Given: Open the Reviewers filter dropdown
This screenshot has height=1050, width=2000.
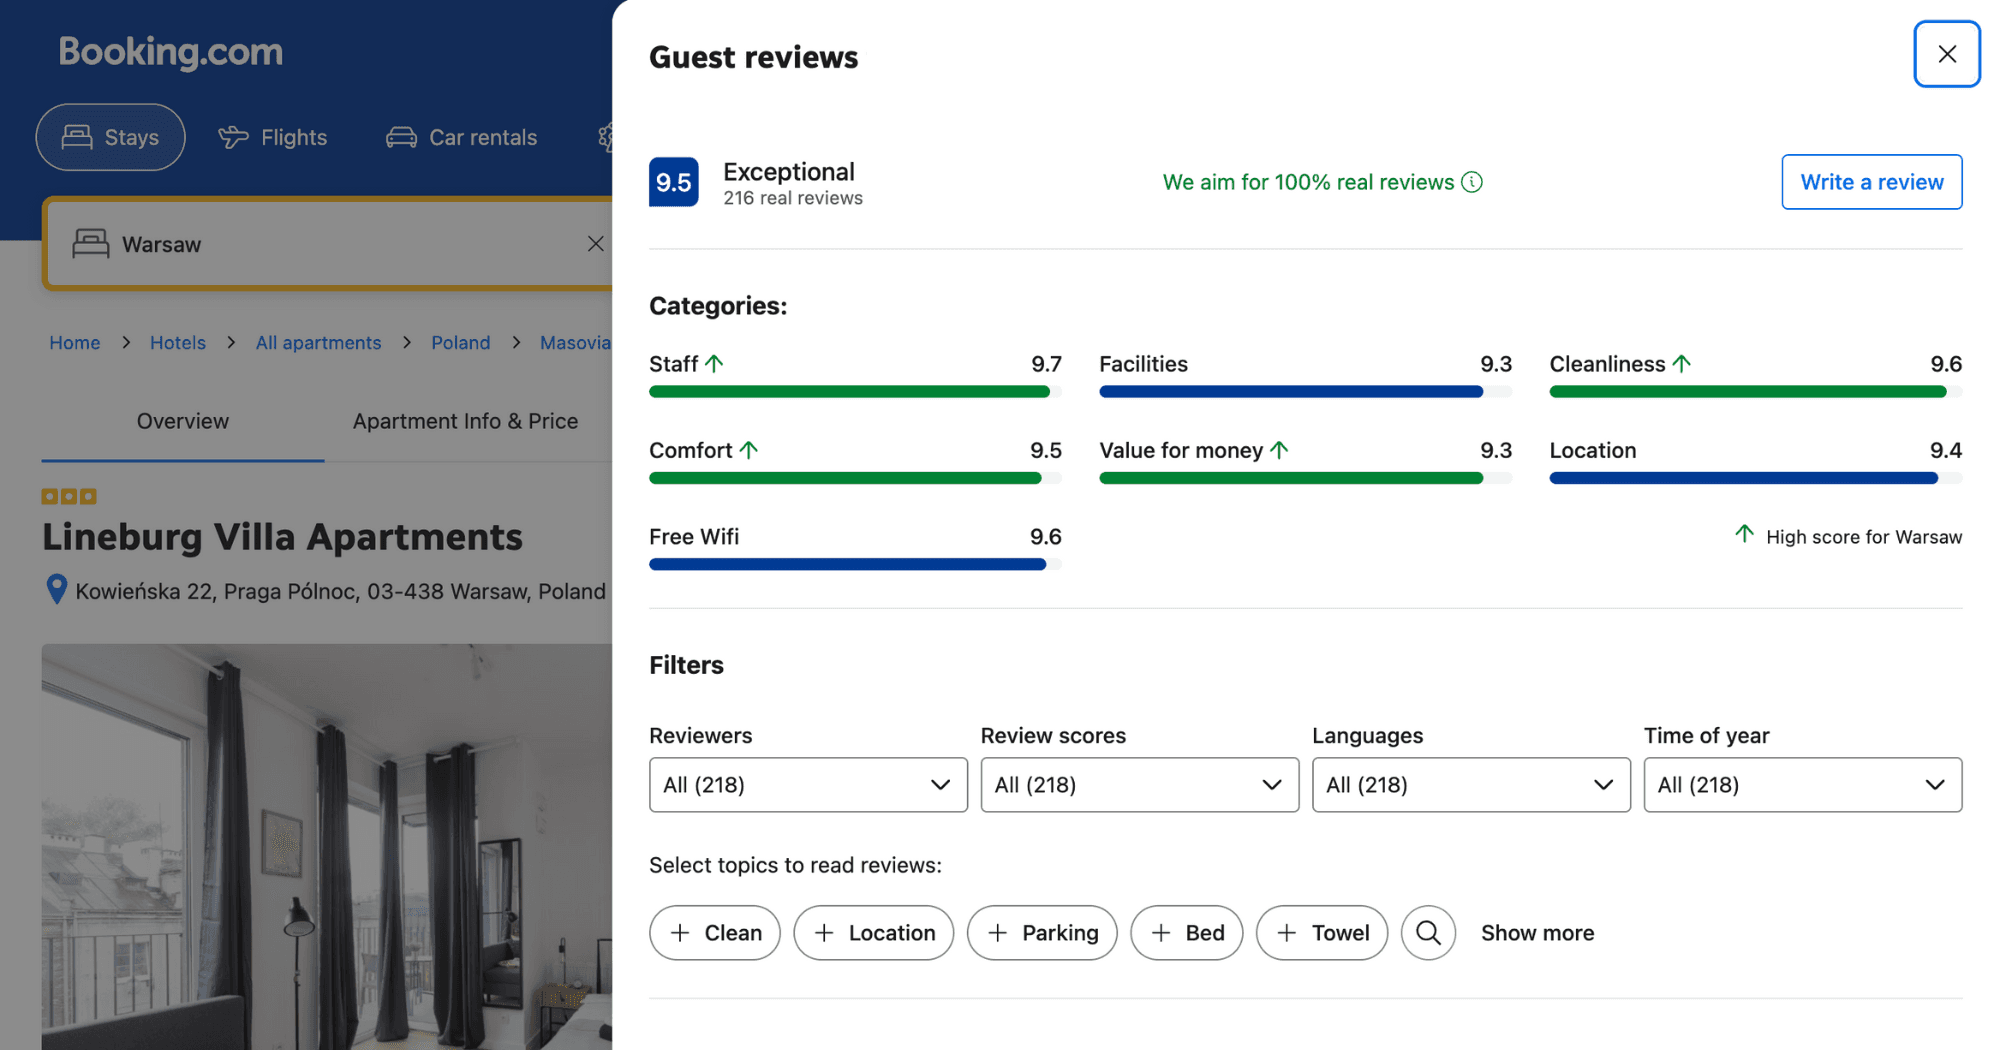Looking at the screenshot, I should pos(807,785).
